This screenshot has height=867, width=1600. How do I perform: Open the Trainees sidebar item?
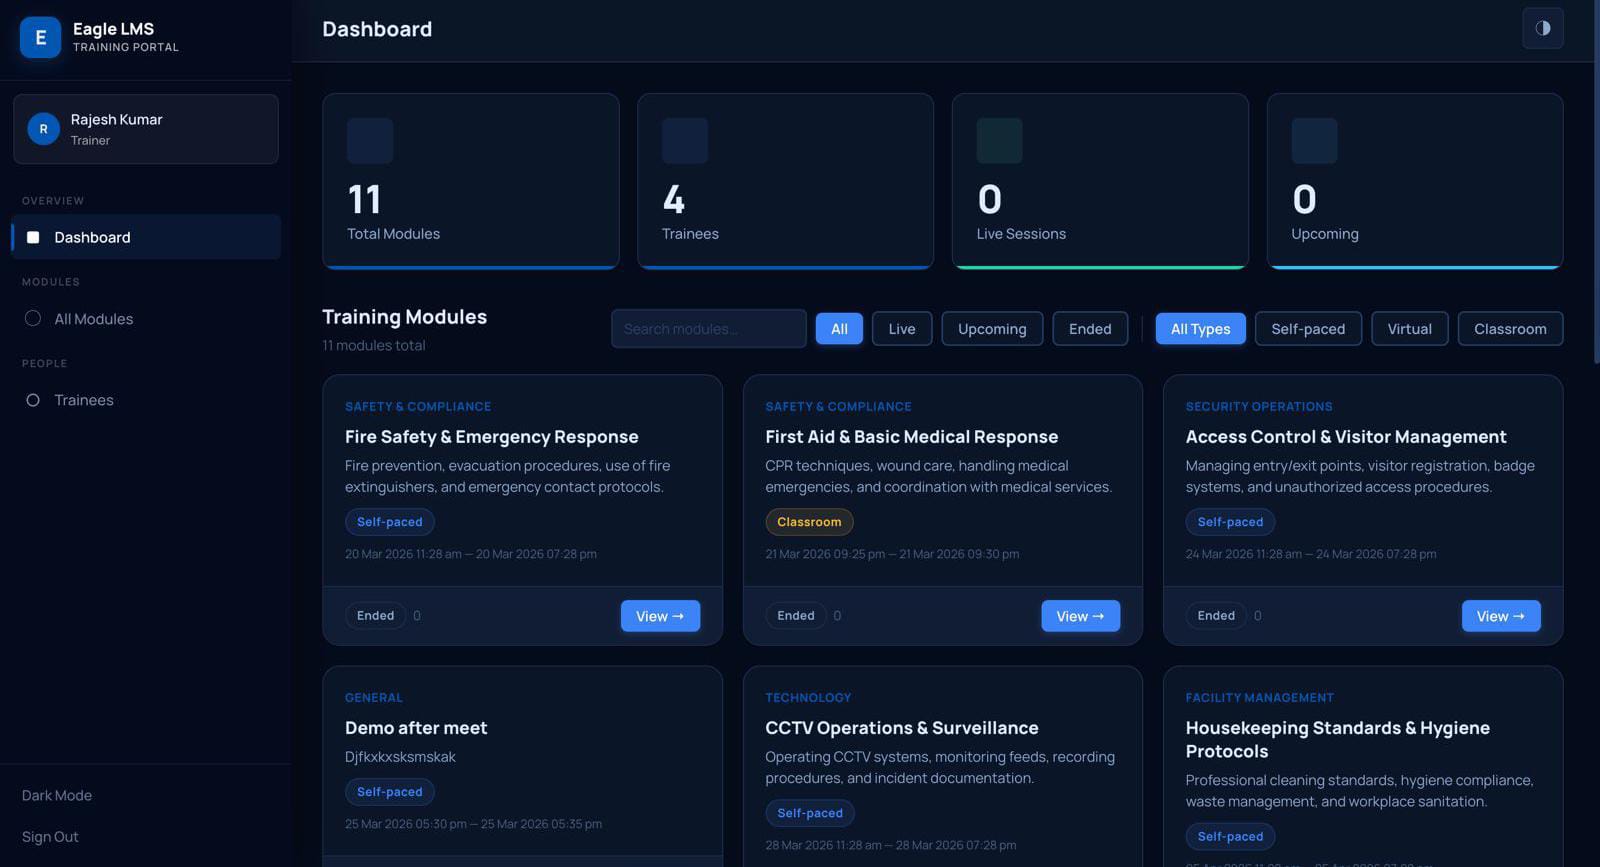pos(146,400)
